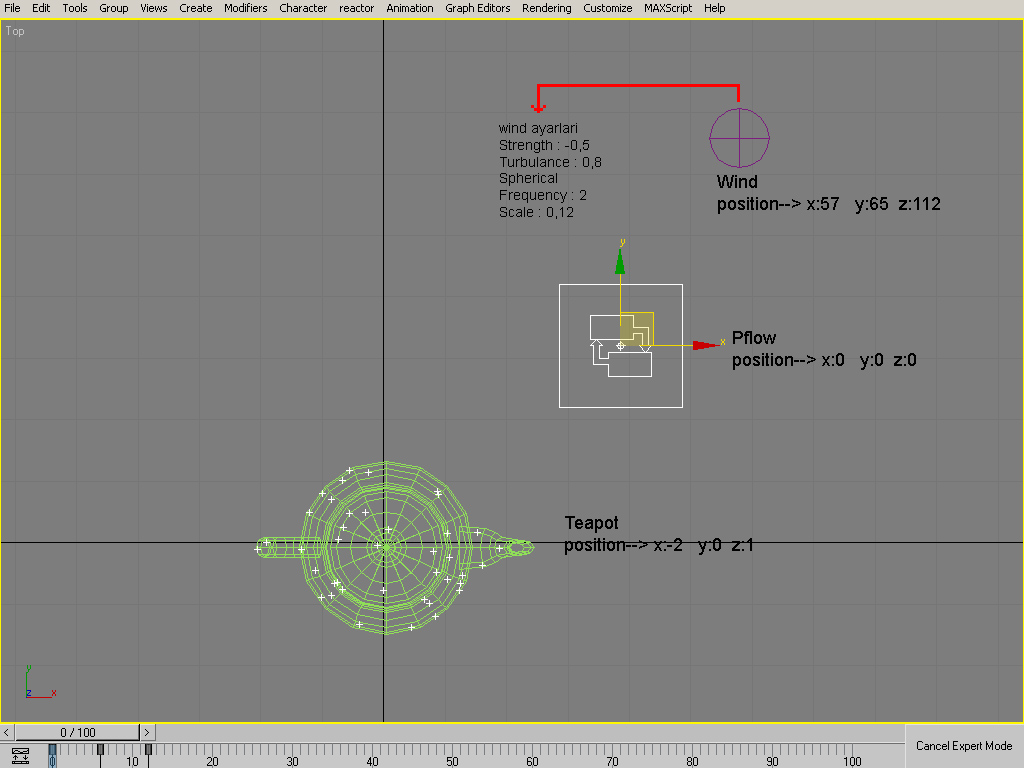Image resolution: width=1024 pixels, height=768 pixels.
Task: Click the Top viewport label
Action: coord(15,31)
